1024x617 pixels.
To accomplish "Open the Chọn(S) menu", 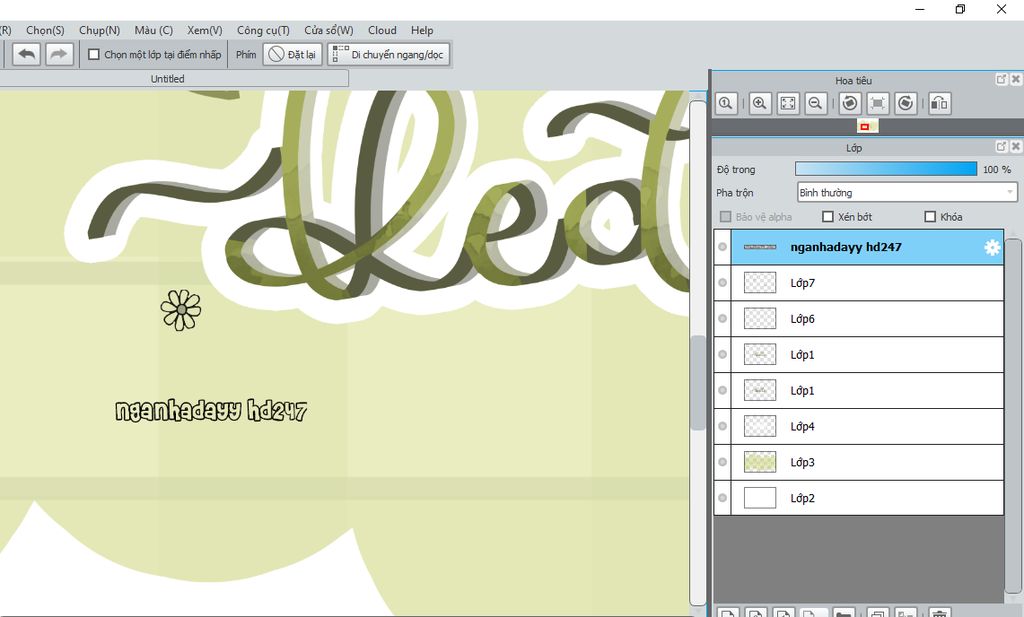I will (45, 30).
